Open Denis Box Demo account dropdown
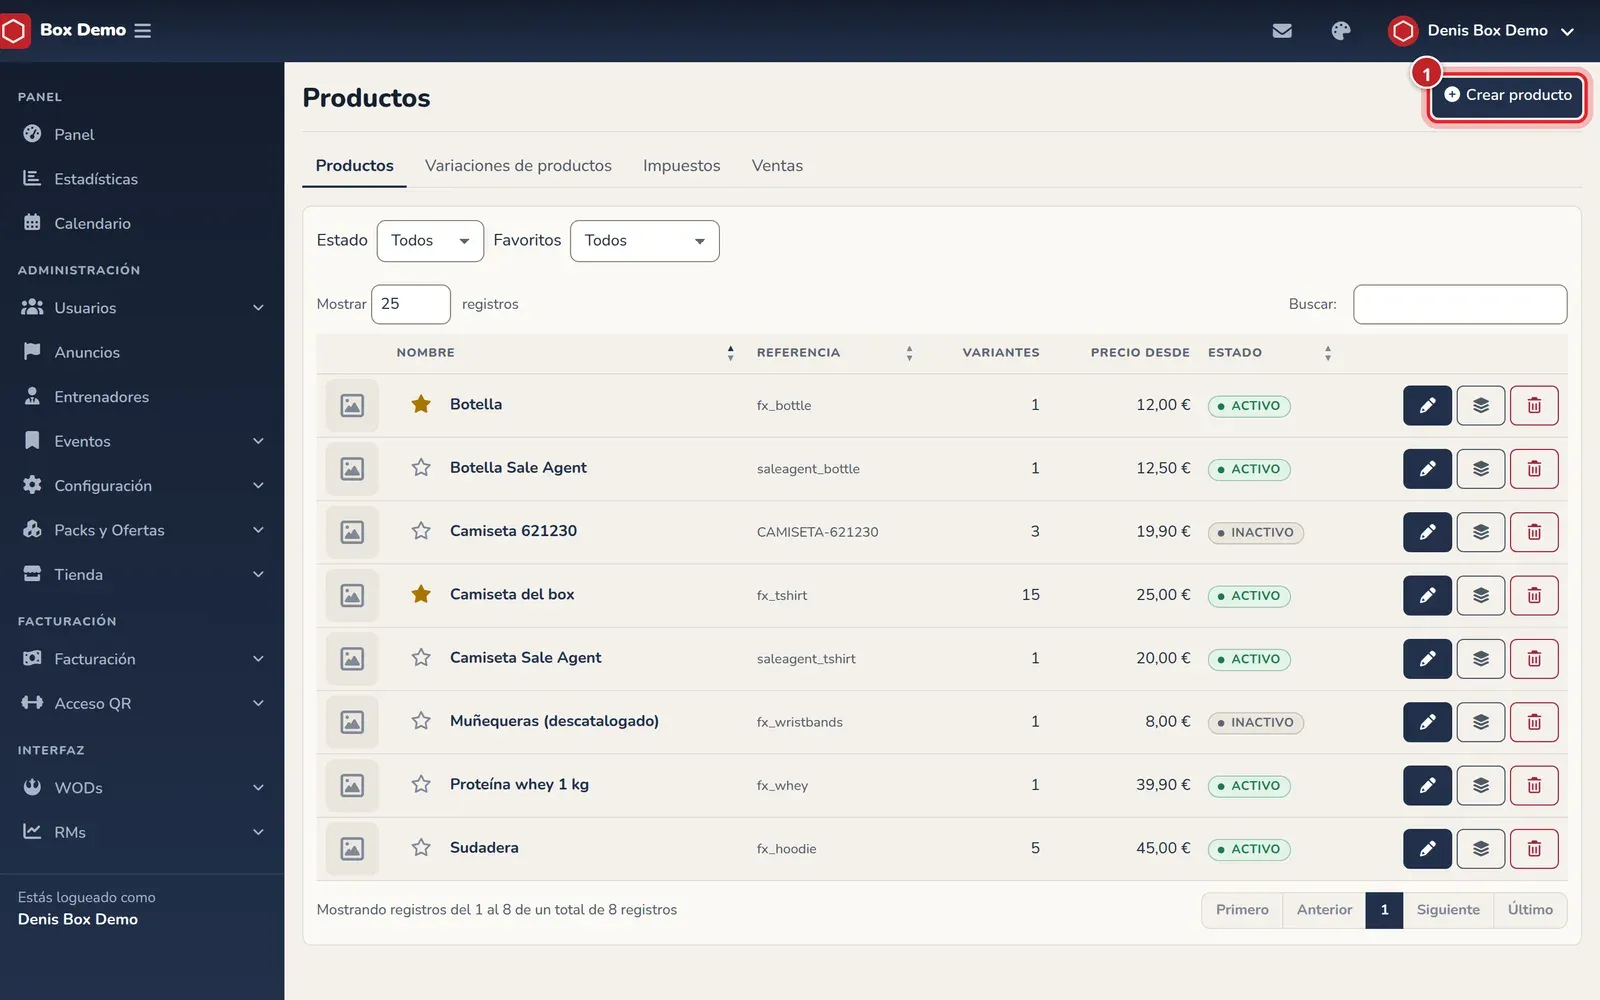 (1482, 31)
